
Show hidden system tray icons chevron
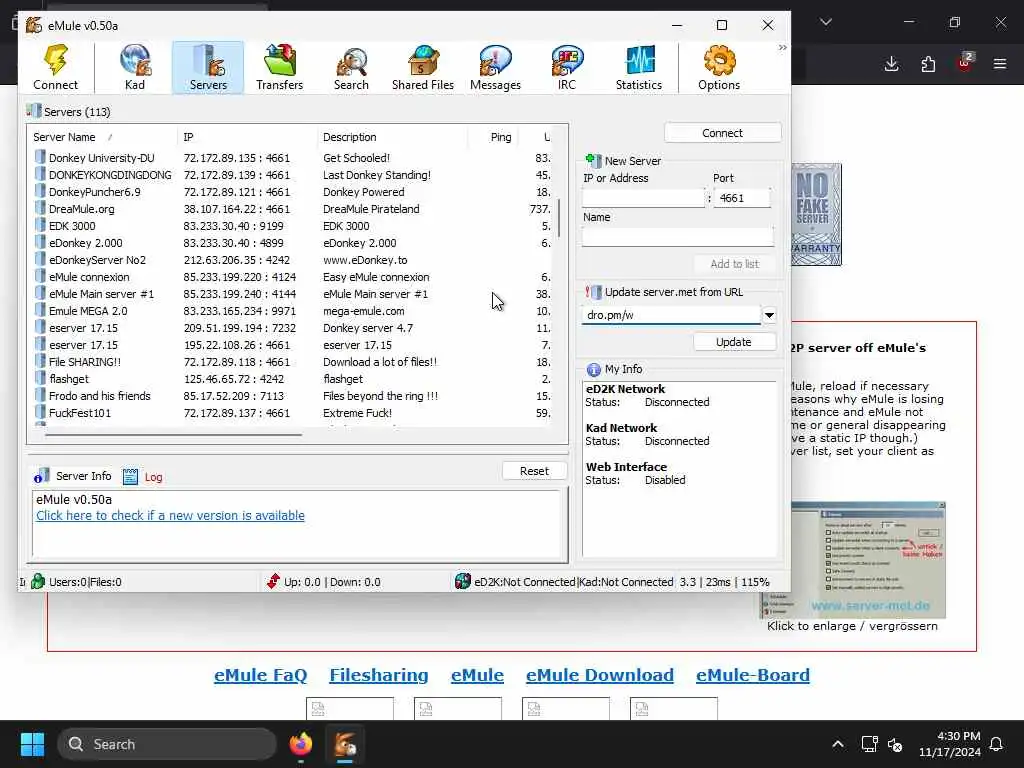click(x=838, y=744)
